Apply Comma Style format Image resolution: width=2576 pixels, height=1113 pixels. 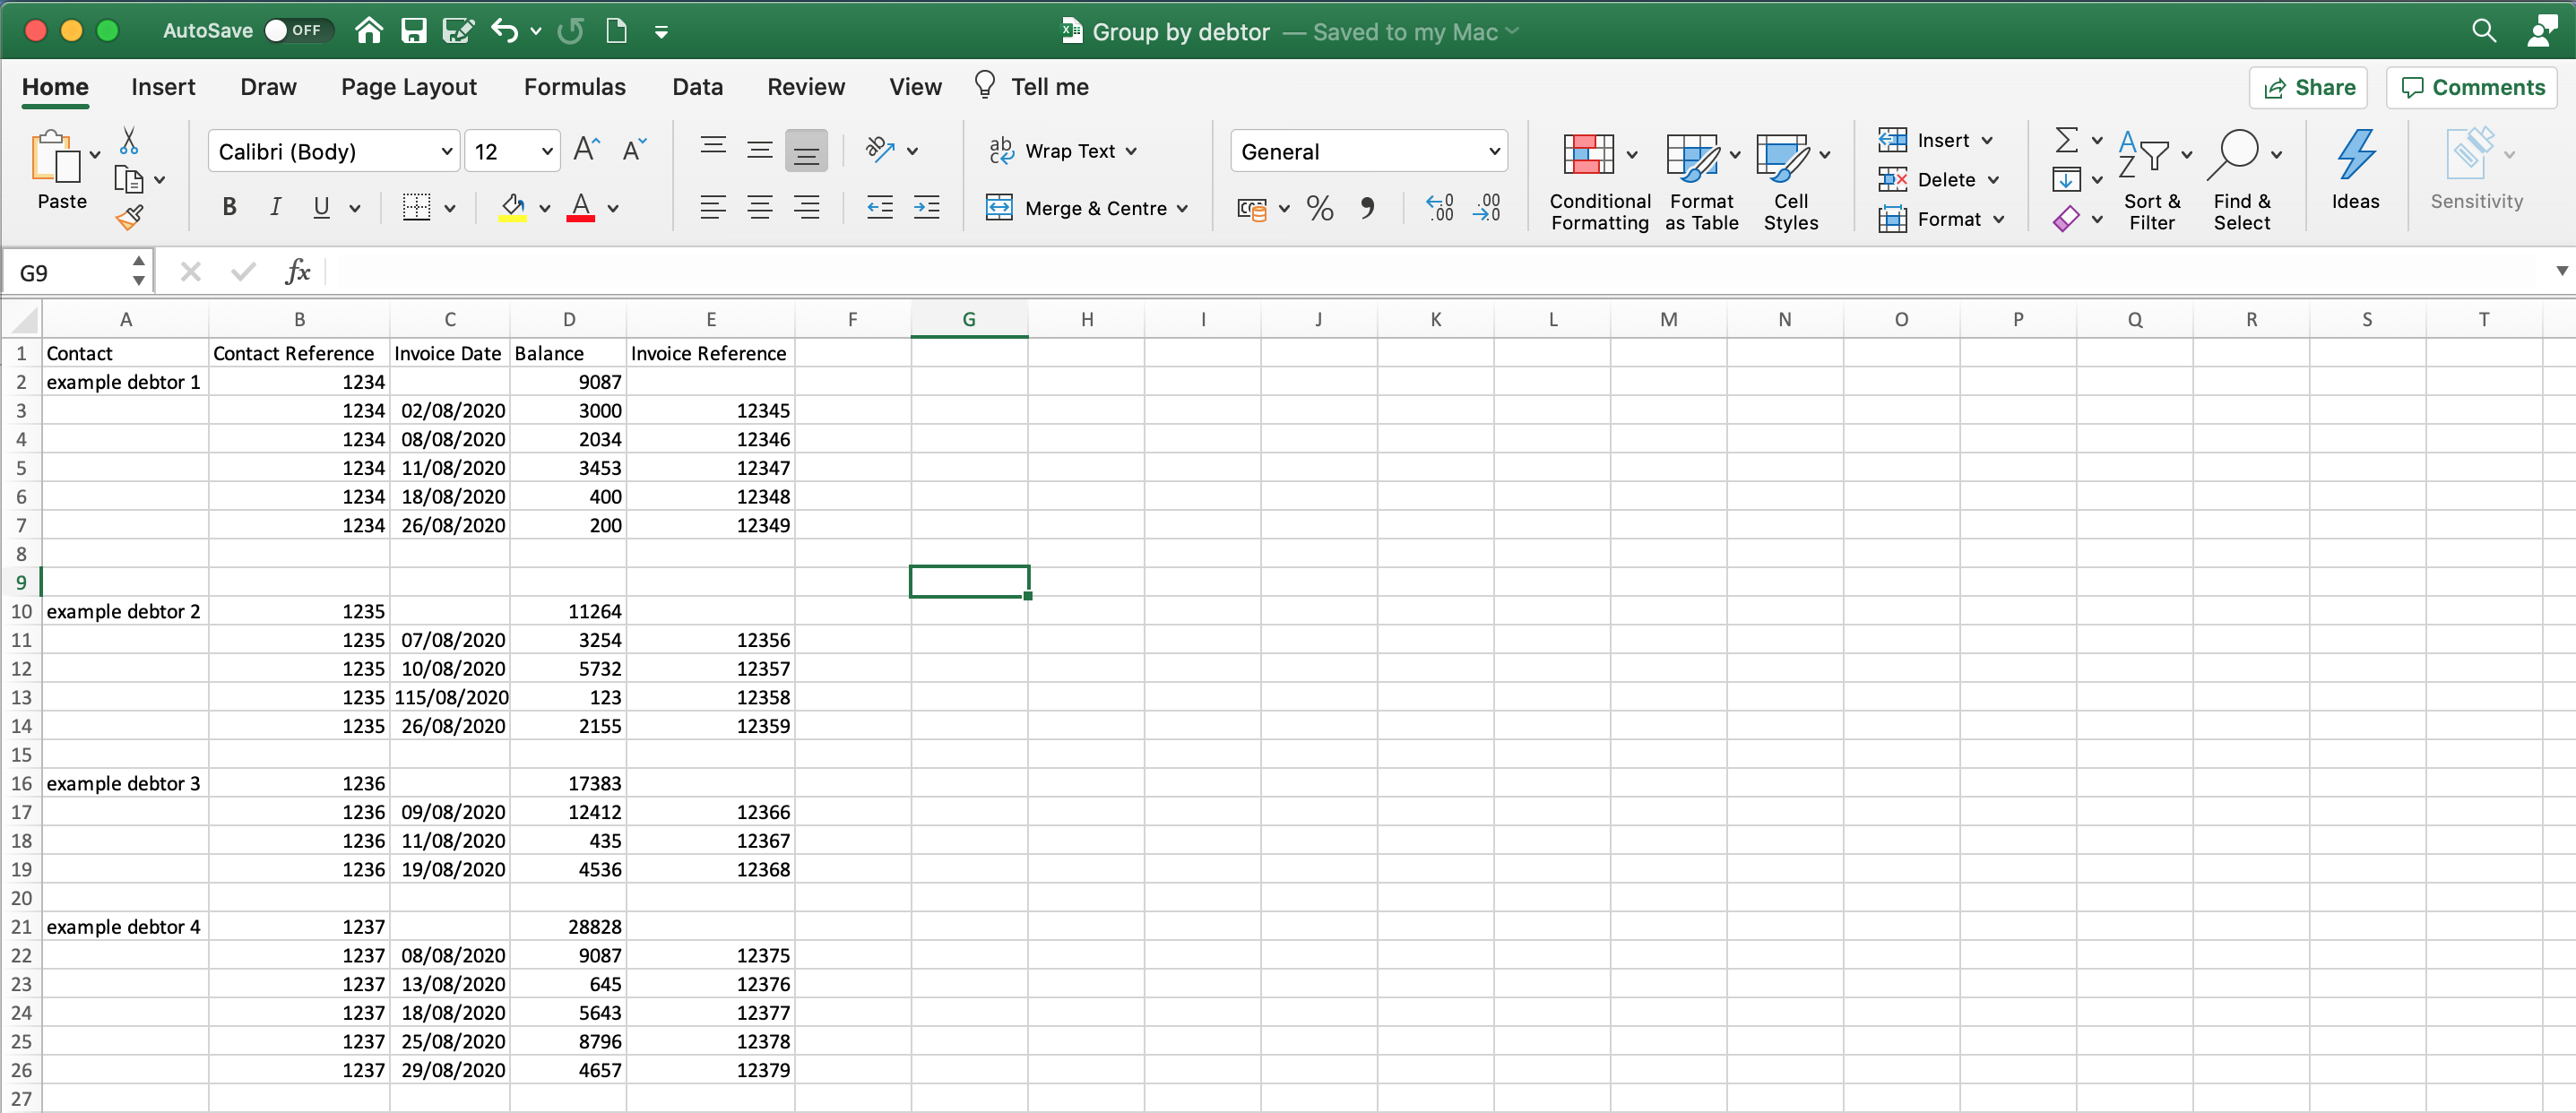click(1367, 208)
